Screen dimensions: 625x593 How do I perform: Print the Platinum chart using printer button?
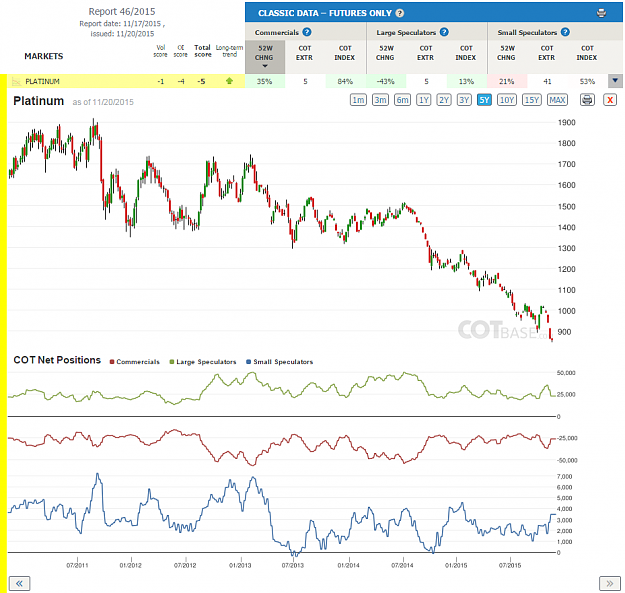[x=587, y=100]
